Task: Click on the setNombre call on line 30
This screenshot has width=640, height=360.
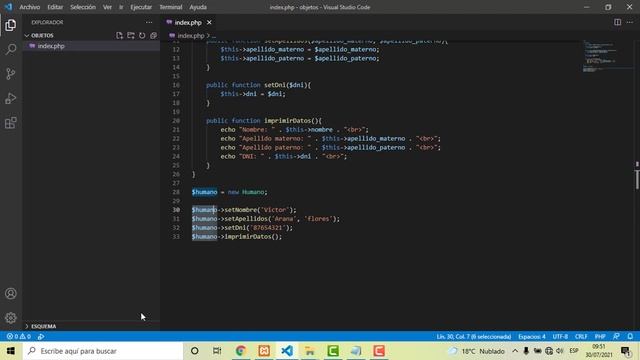Action: point(241,210)
